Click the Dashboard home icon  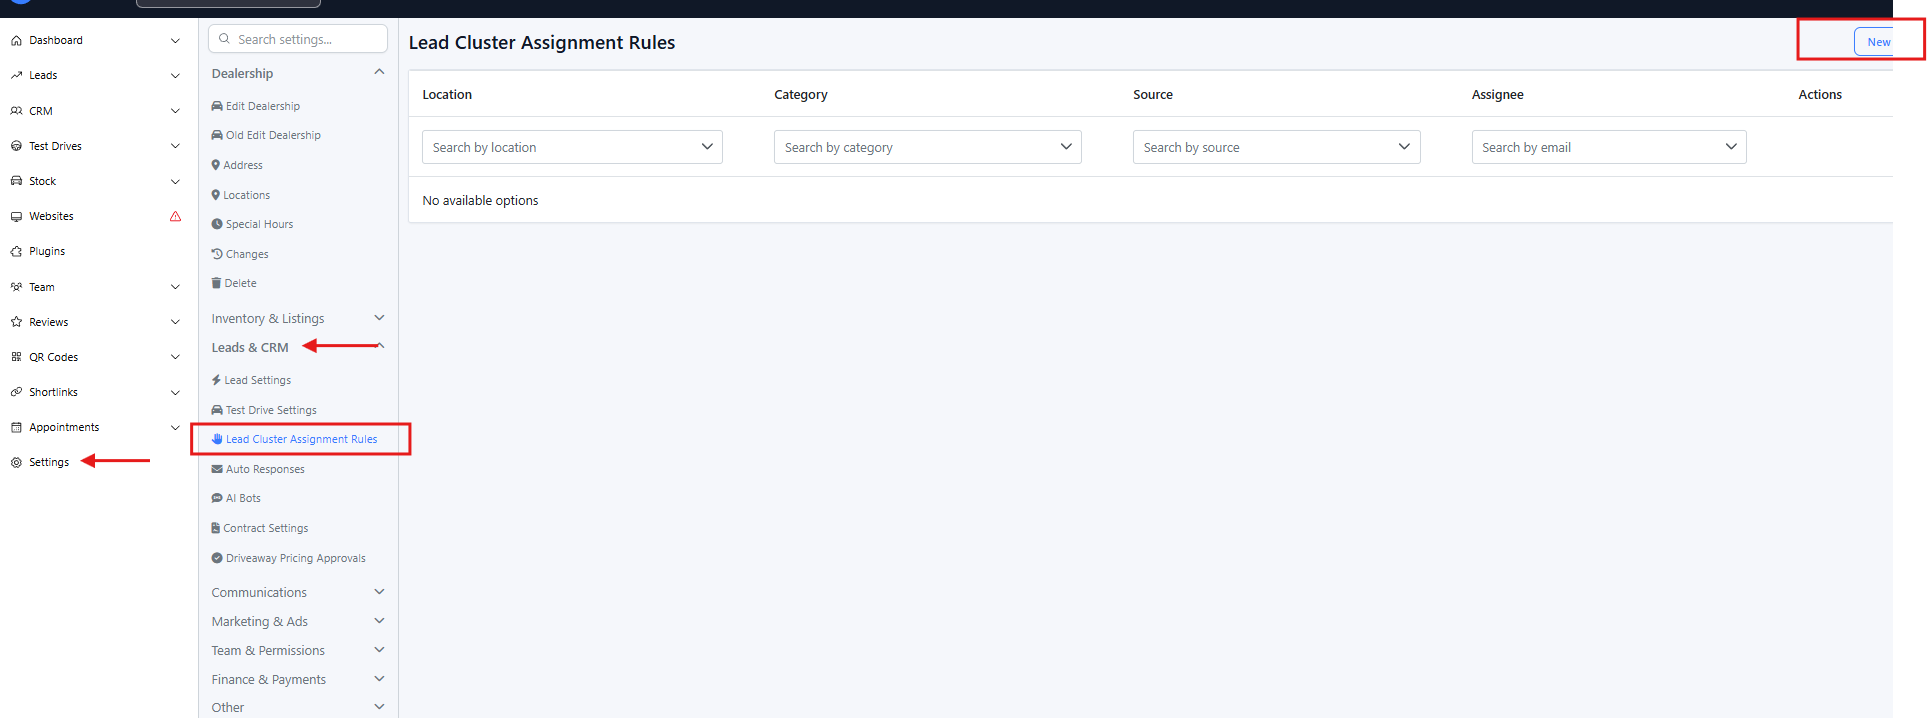coord(16,41)
